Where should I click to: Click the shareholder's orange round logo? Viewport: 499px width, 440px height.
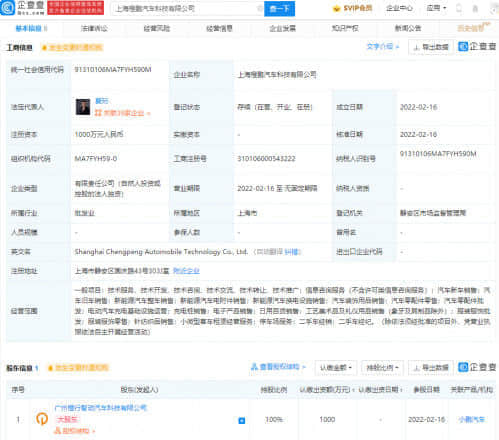(42, 419)
